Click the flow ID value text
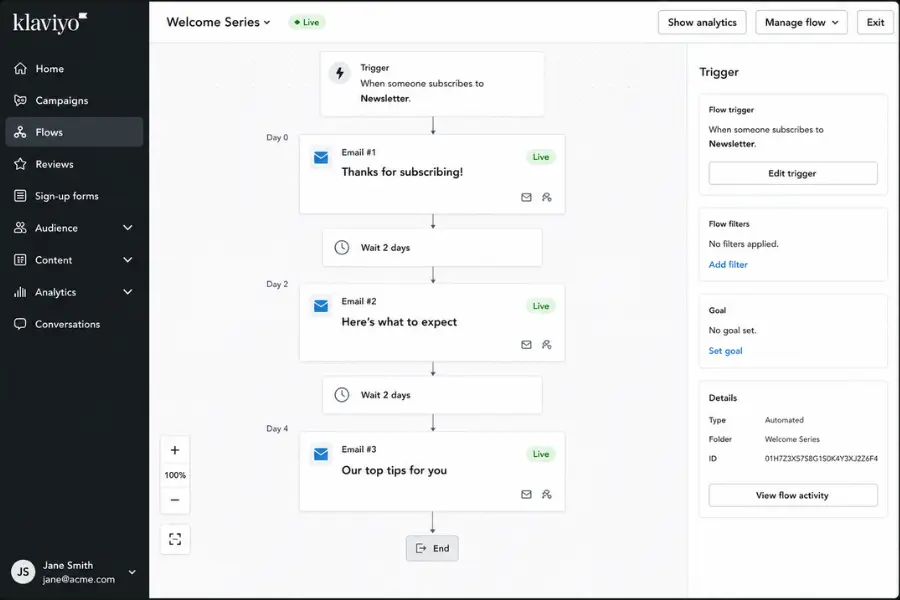 [821, 459]
